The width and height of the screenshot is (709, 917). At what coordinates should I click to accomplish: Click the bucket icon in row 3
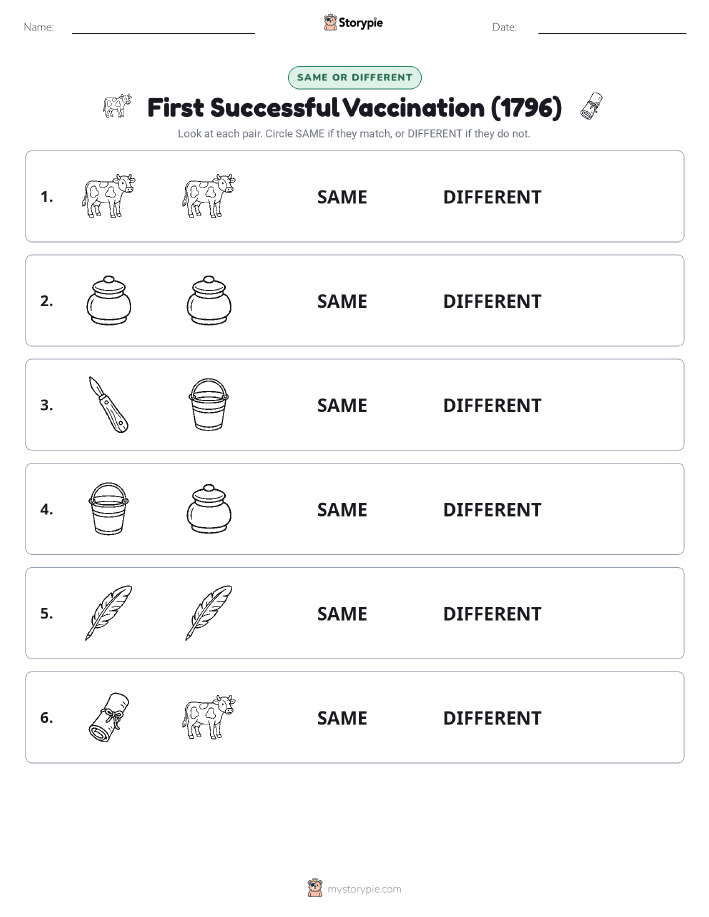(x=209, y=405)
